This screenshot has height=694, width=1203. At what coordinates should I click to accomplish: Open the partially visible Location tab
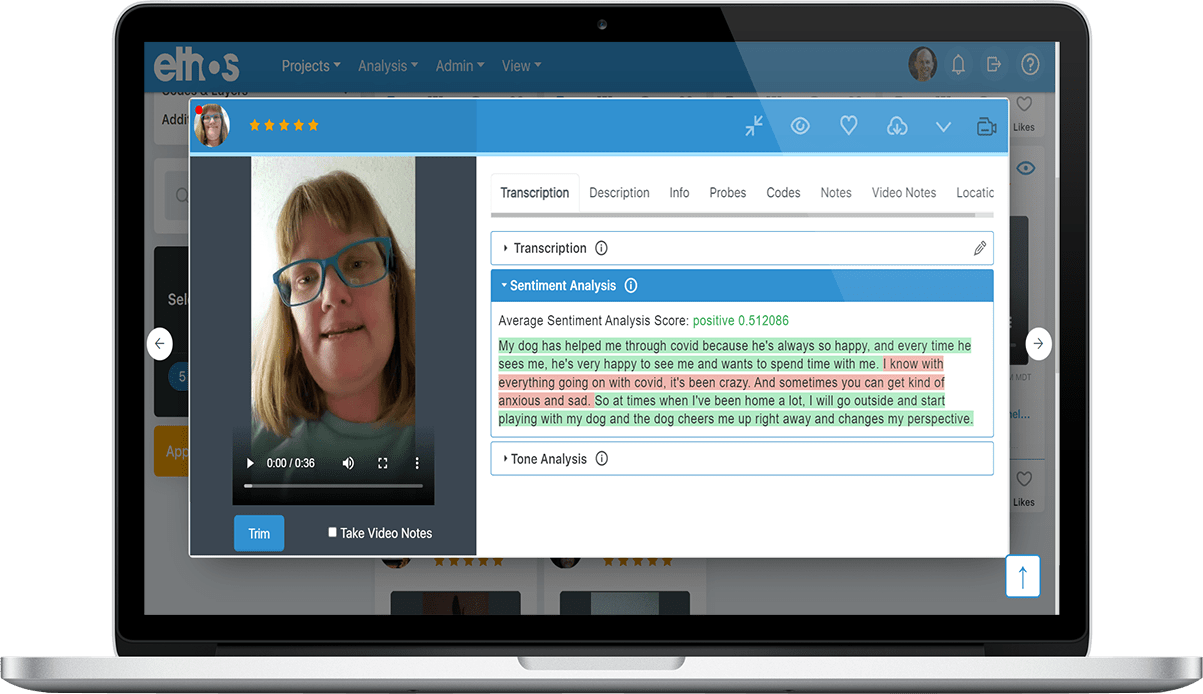coord(974,193)
